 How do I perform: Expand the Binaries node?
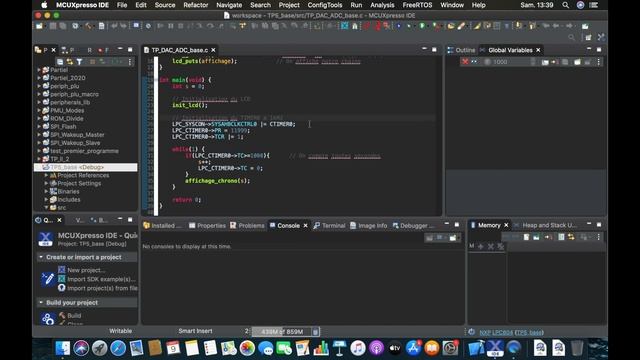[46, 191]
